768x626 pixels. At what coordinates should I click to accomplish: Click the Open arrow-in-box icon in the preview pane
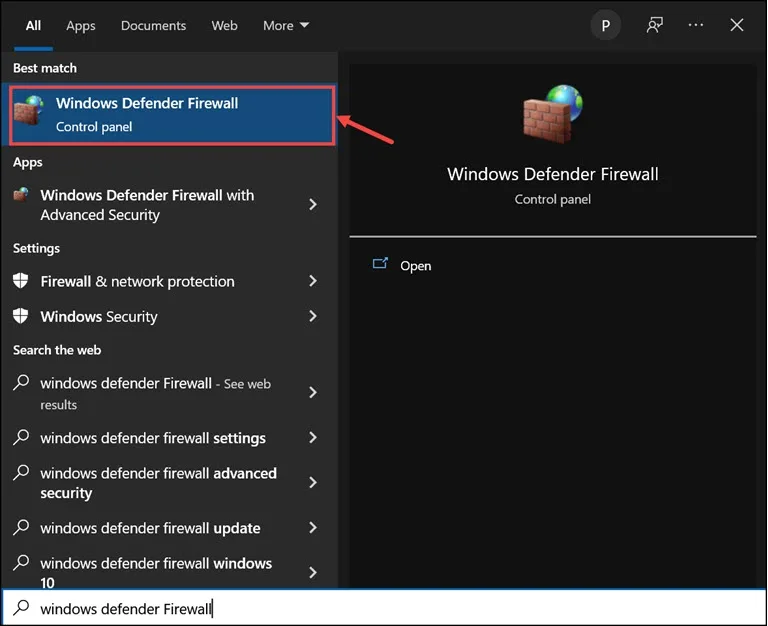click(x=380, y=264)
